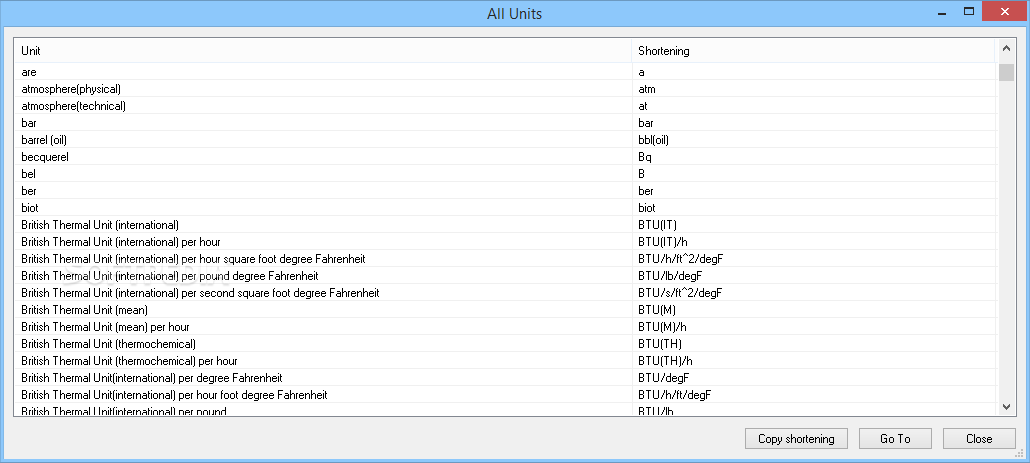Click the 'BTU(IT)/h' shortening cell
This screenshot has height=463, width=1030.
click(813, 242)
